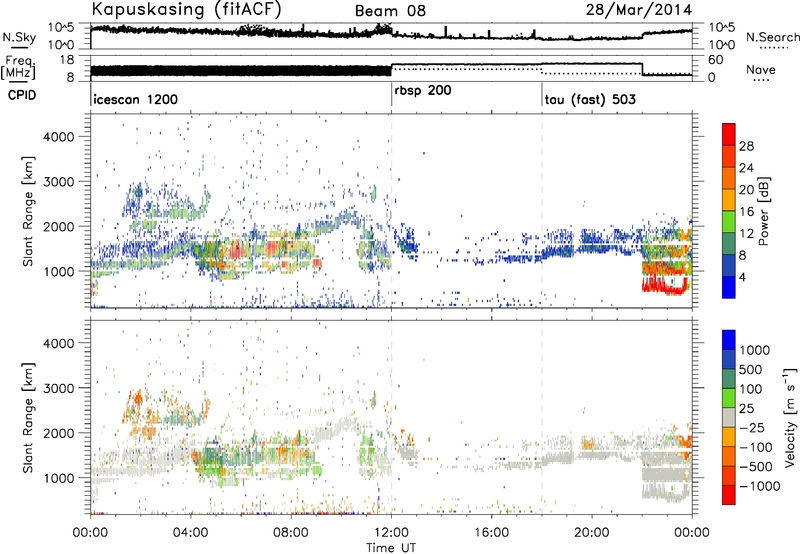800x554 pixels.
Task: Click the left '18' frequency axis tick label
Action: click(x=67, y=60)
